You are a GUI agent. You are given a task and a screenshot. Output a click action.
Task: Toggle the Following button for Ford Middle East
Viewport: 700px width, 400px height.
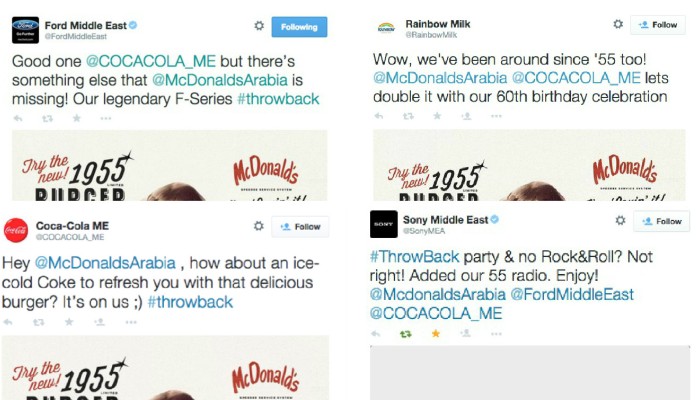coord(299,27)
